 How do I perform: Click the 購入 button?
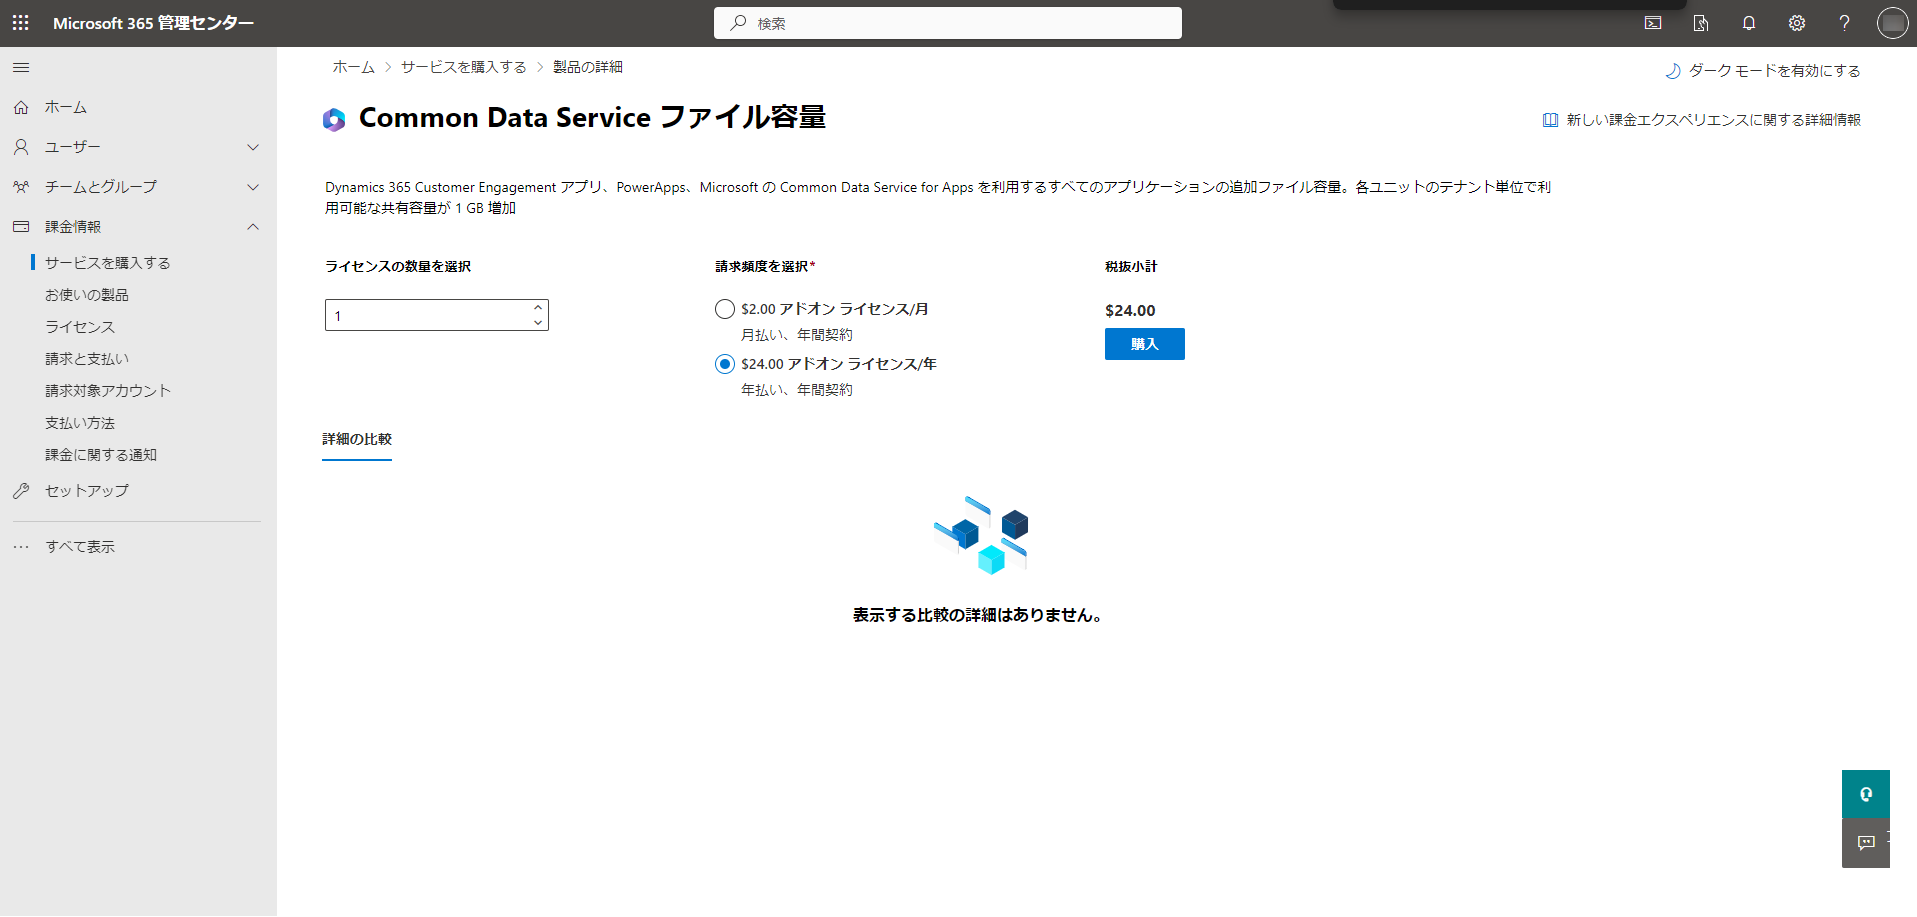(1145, 344)
